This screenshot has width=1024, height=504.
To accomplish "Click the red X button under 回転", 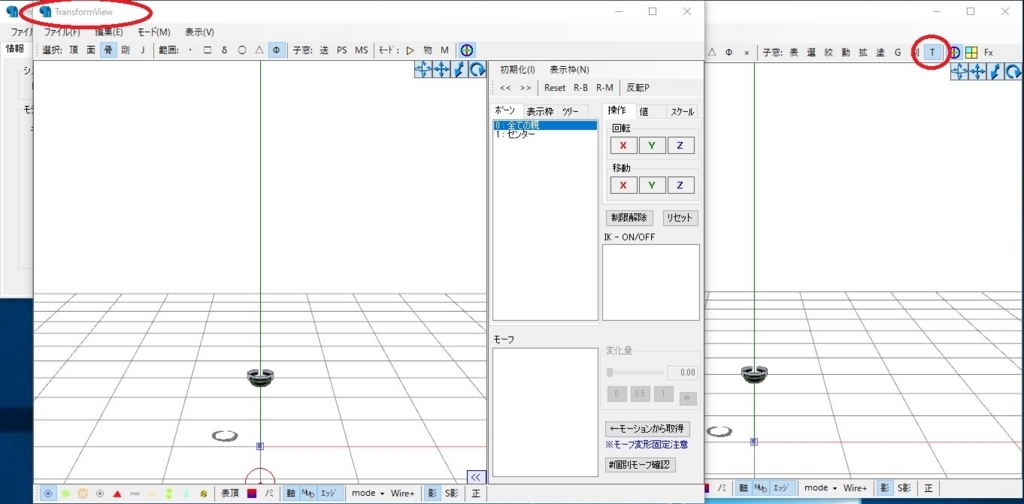I will click(x=624, y=146).
